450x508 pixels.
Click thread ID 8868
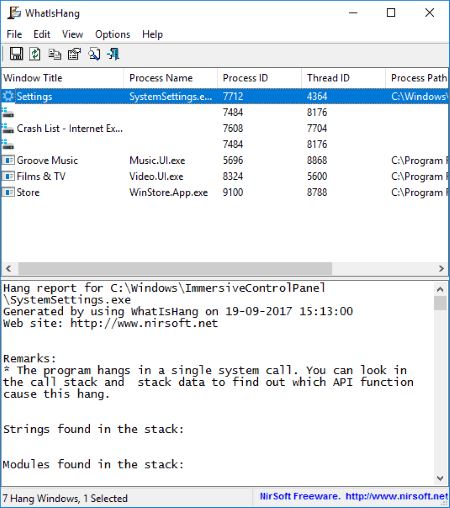(x=317, y=160)
